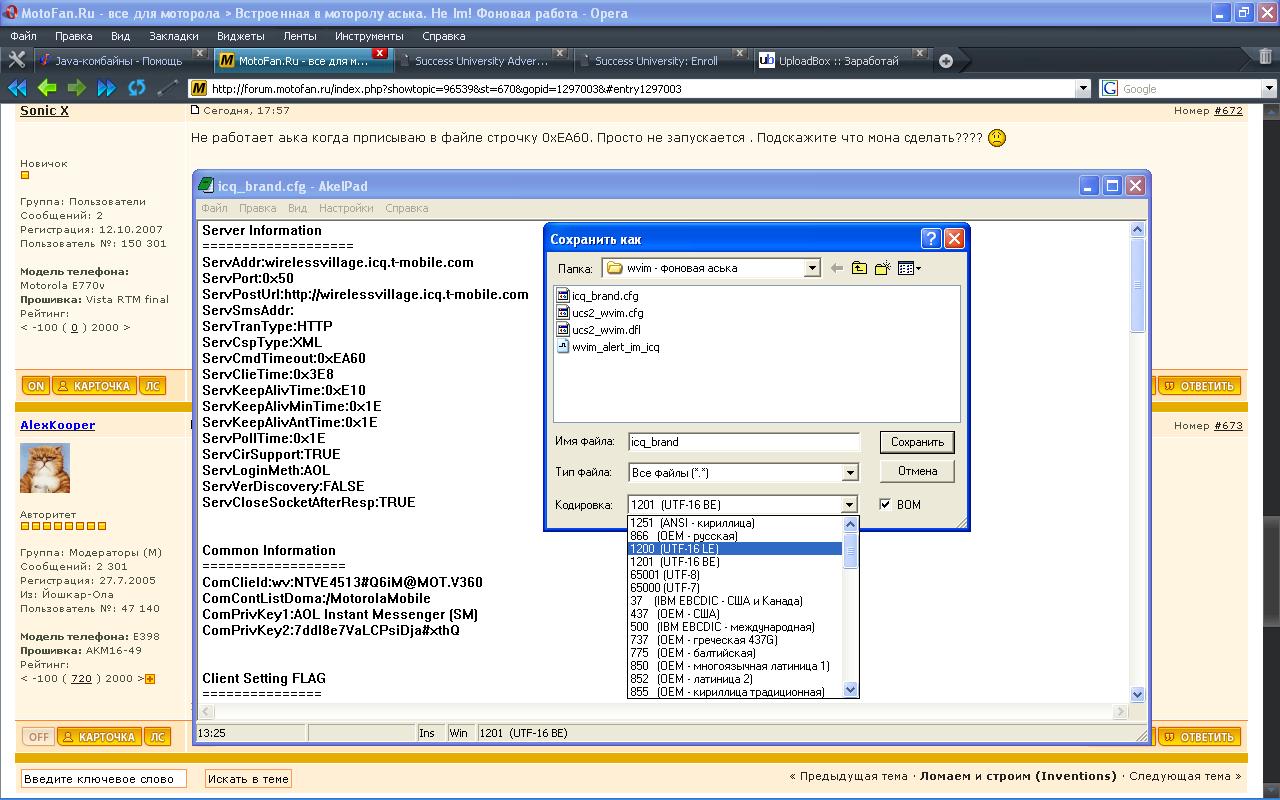Open the Google search engine dropdown
The width and height of the screenshot is (1280, 800).
click(x=1269, y=88)
